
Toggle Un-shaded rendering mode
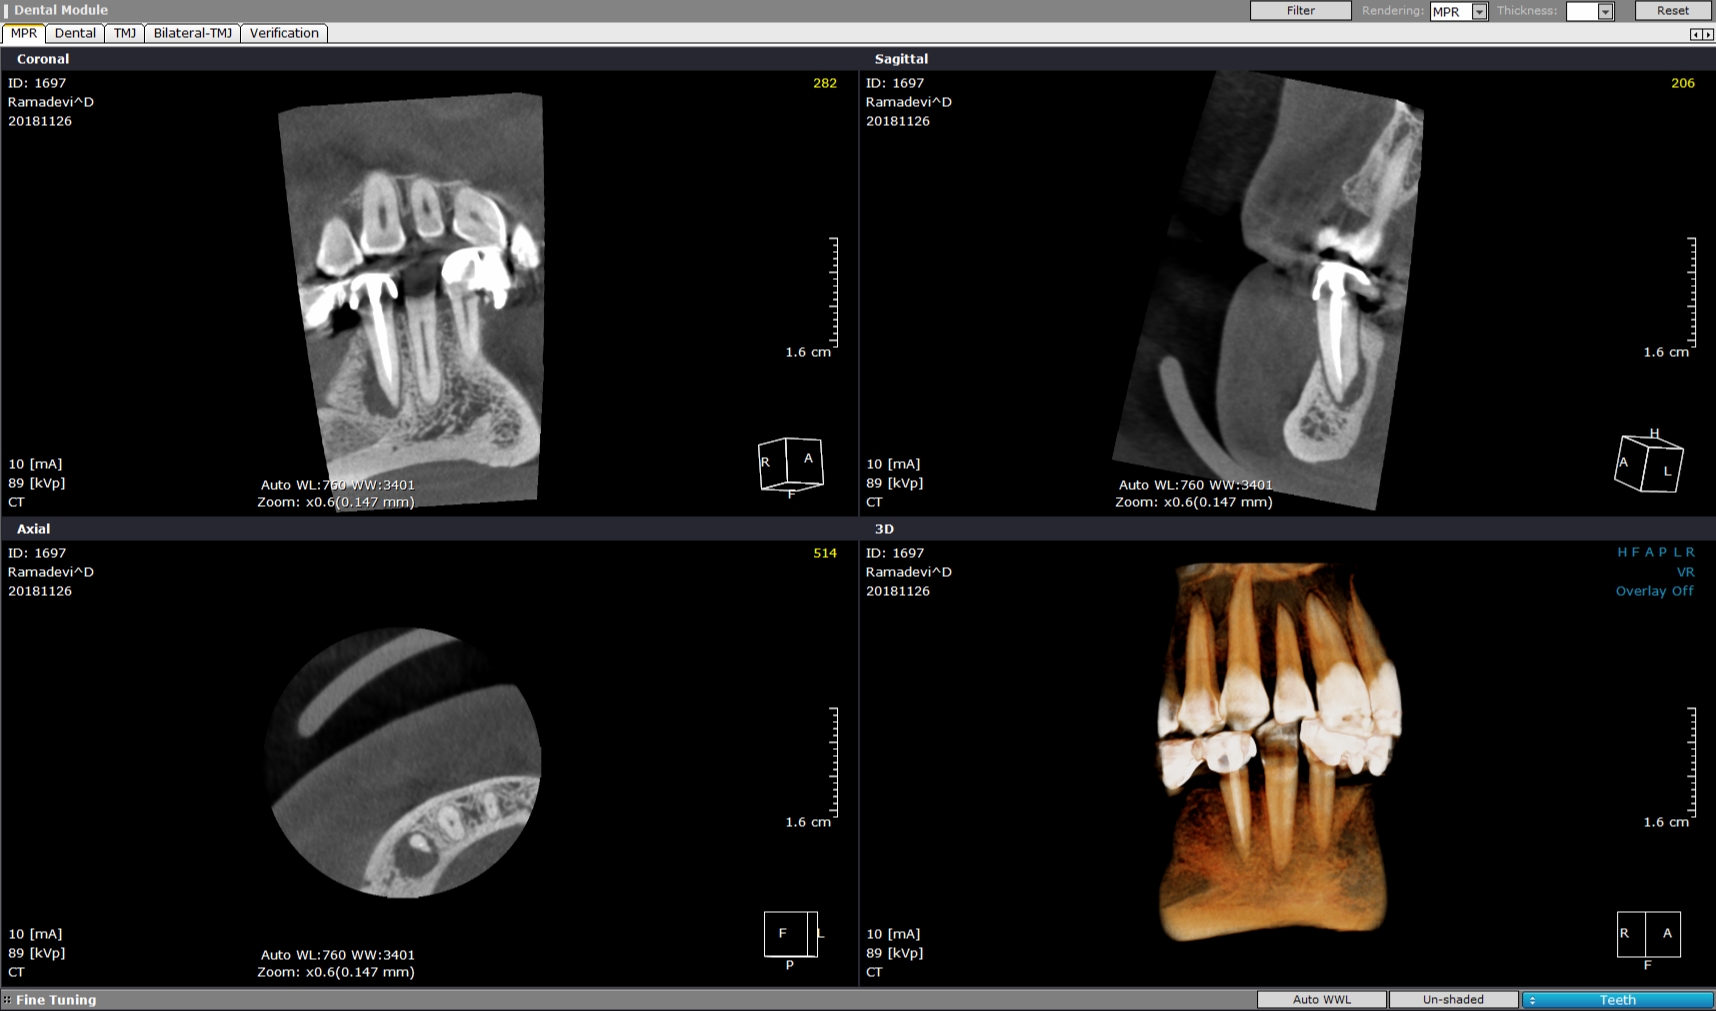1452,999
